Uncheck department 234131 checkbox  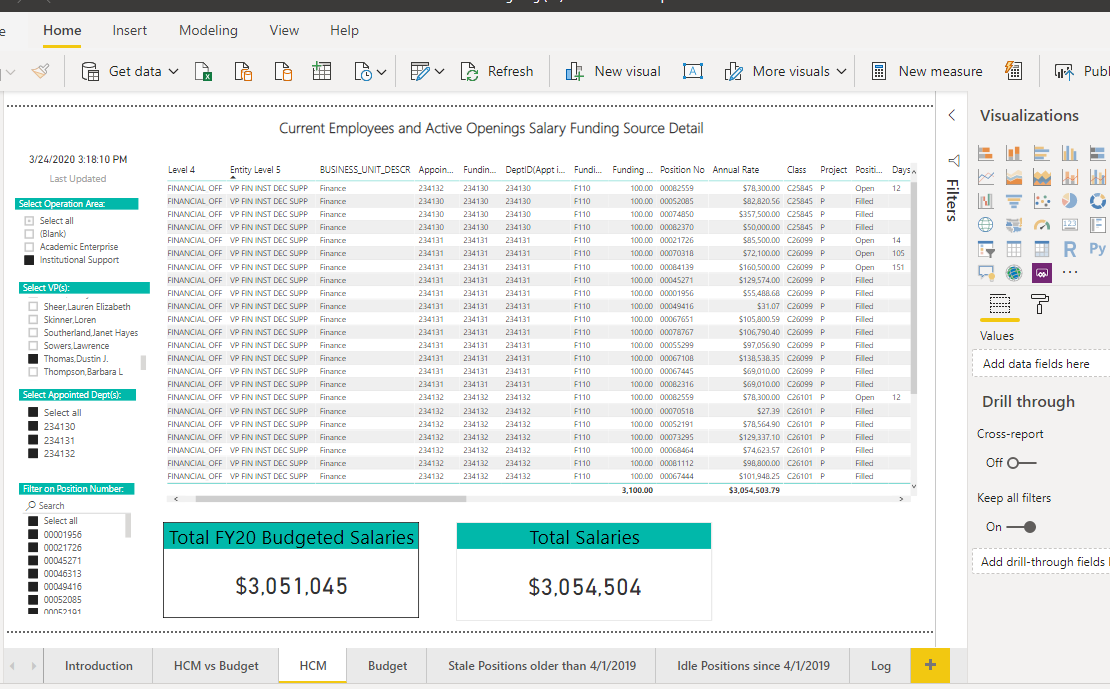click(x=33, y=440)
